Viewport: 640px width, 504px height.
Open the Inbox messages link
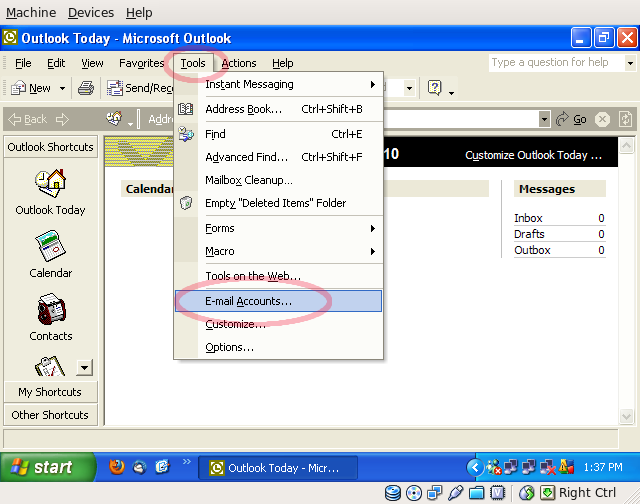[x=528, y=218]
